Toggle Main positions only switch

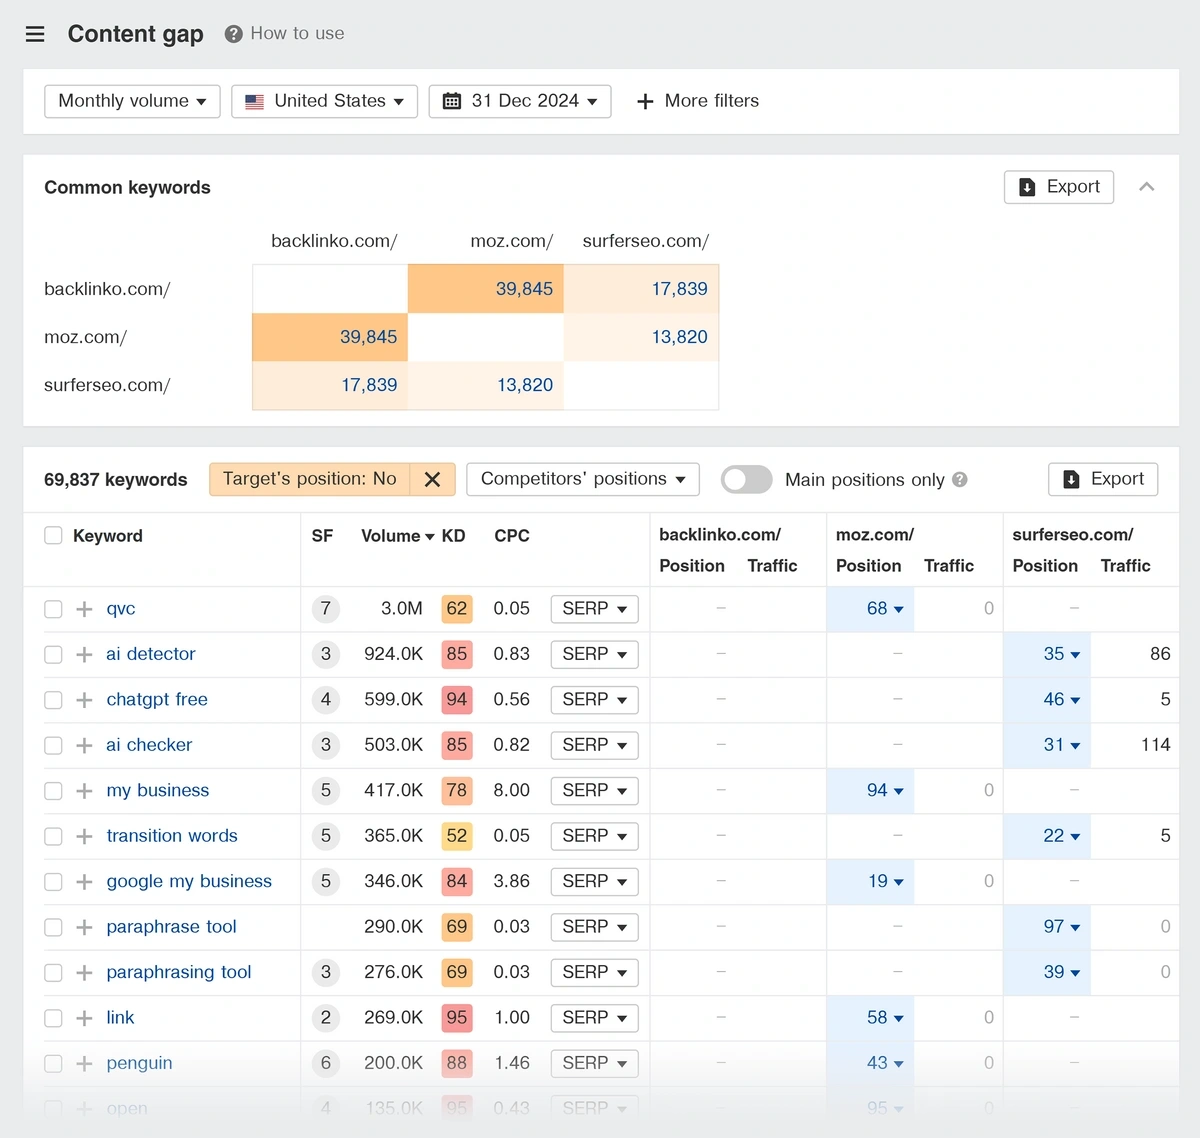pyautogui.click(x=746, y=480)
